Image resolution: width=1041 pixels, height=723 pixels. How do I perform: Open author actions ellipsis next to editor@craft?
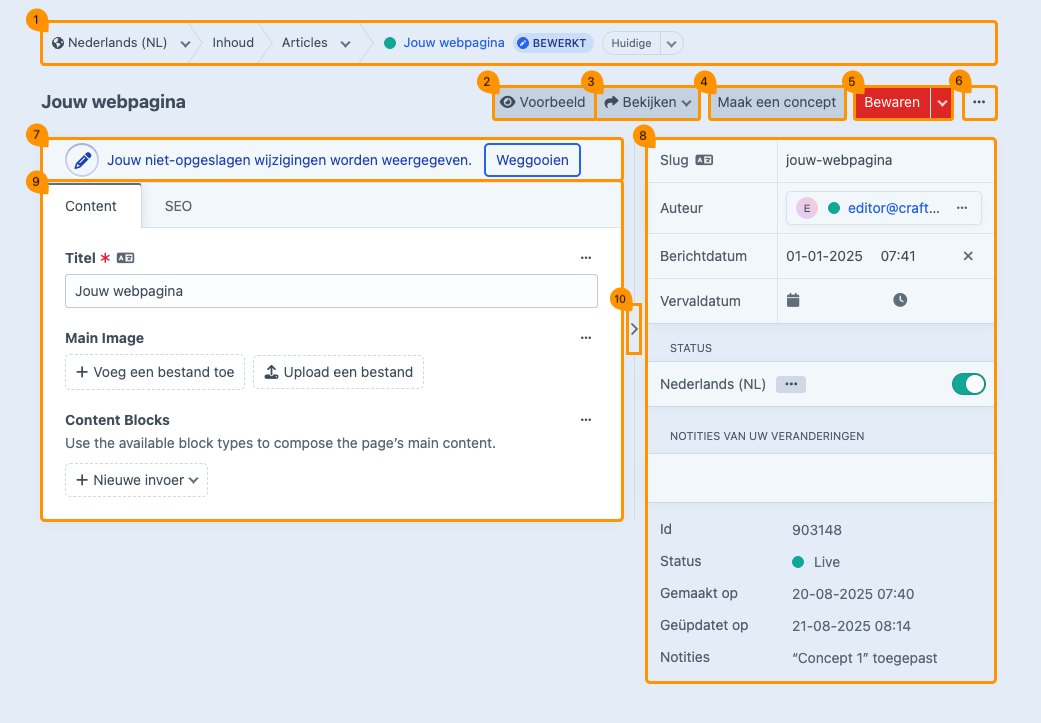(961, 208)
